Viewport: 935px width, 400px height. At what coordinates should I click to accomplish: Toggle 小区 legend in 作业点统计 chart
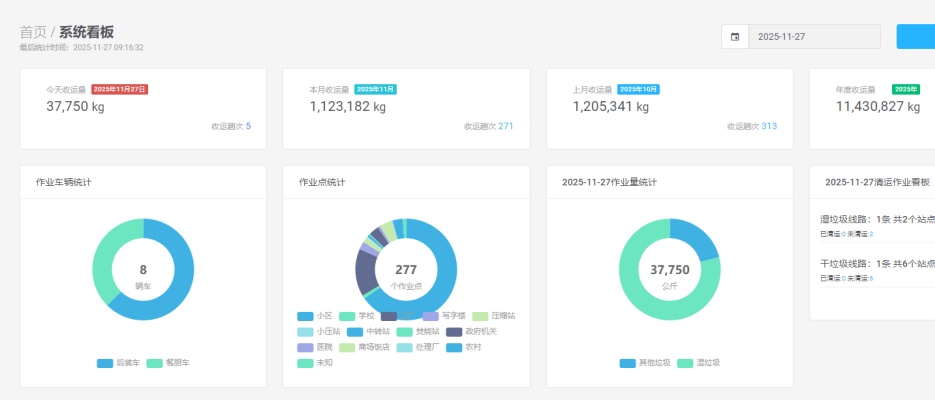click(x=315, y=315)
